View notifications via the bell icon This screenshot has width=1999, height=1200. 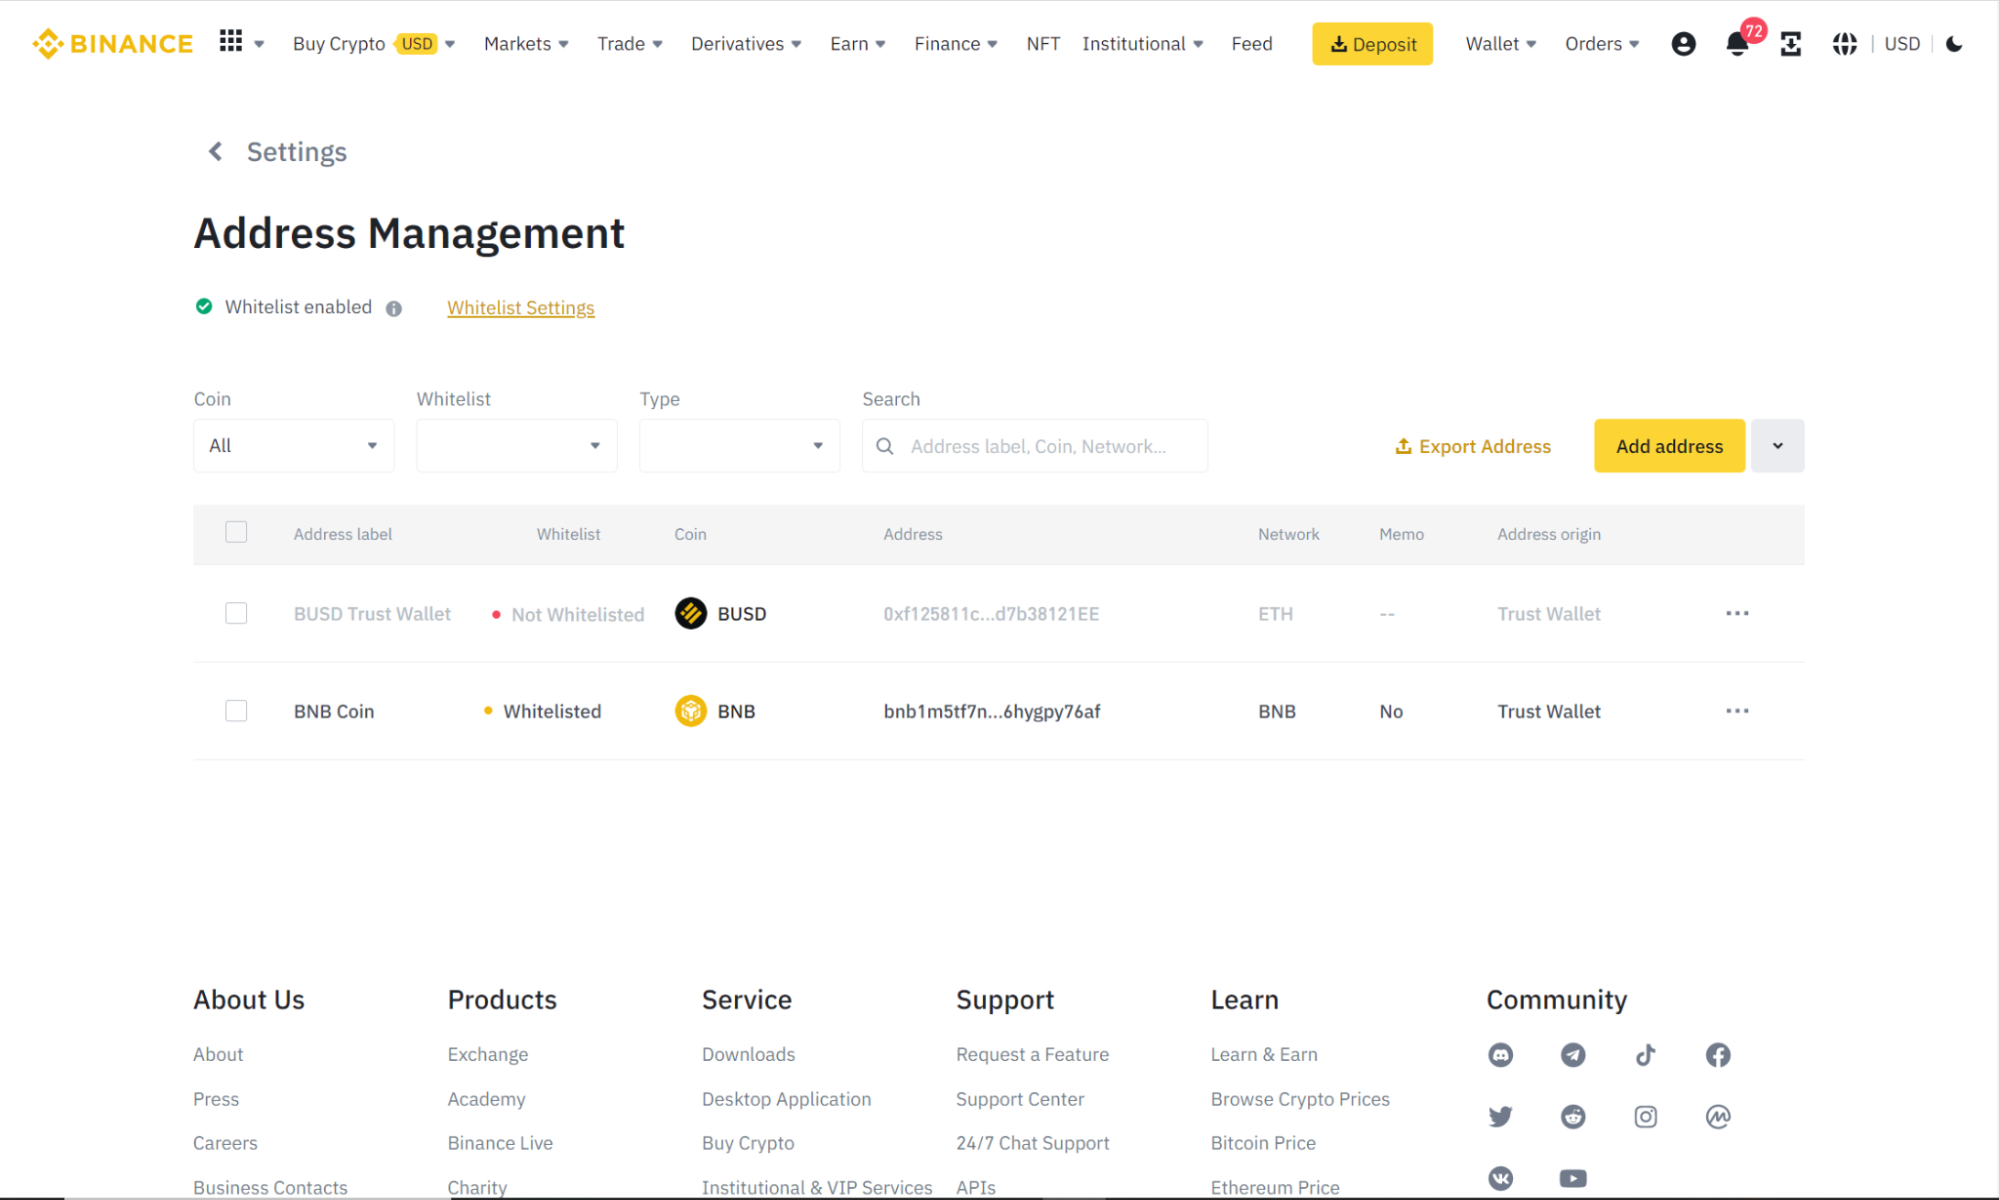tap(1737, 44)
